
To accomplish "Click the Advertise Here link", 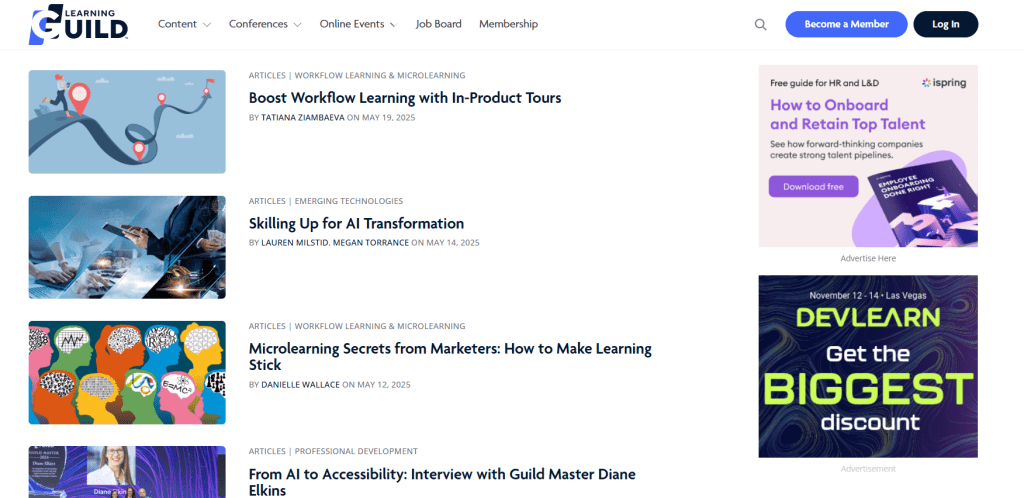I will [868, 258].
